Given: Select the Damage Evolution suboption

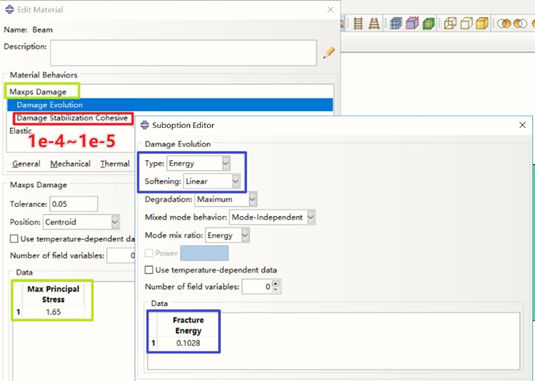Looking at the screenshot, I should point(170,105).
